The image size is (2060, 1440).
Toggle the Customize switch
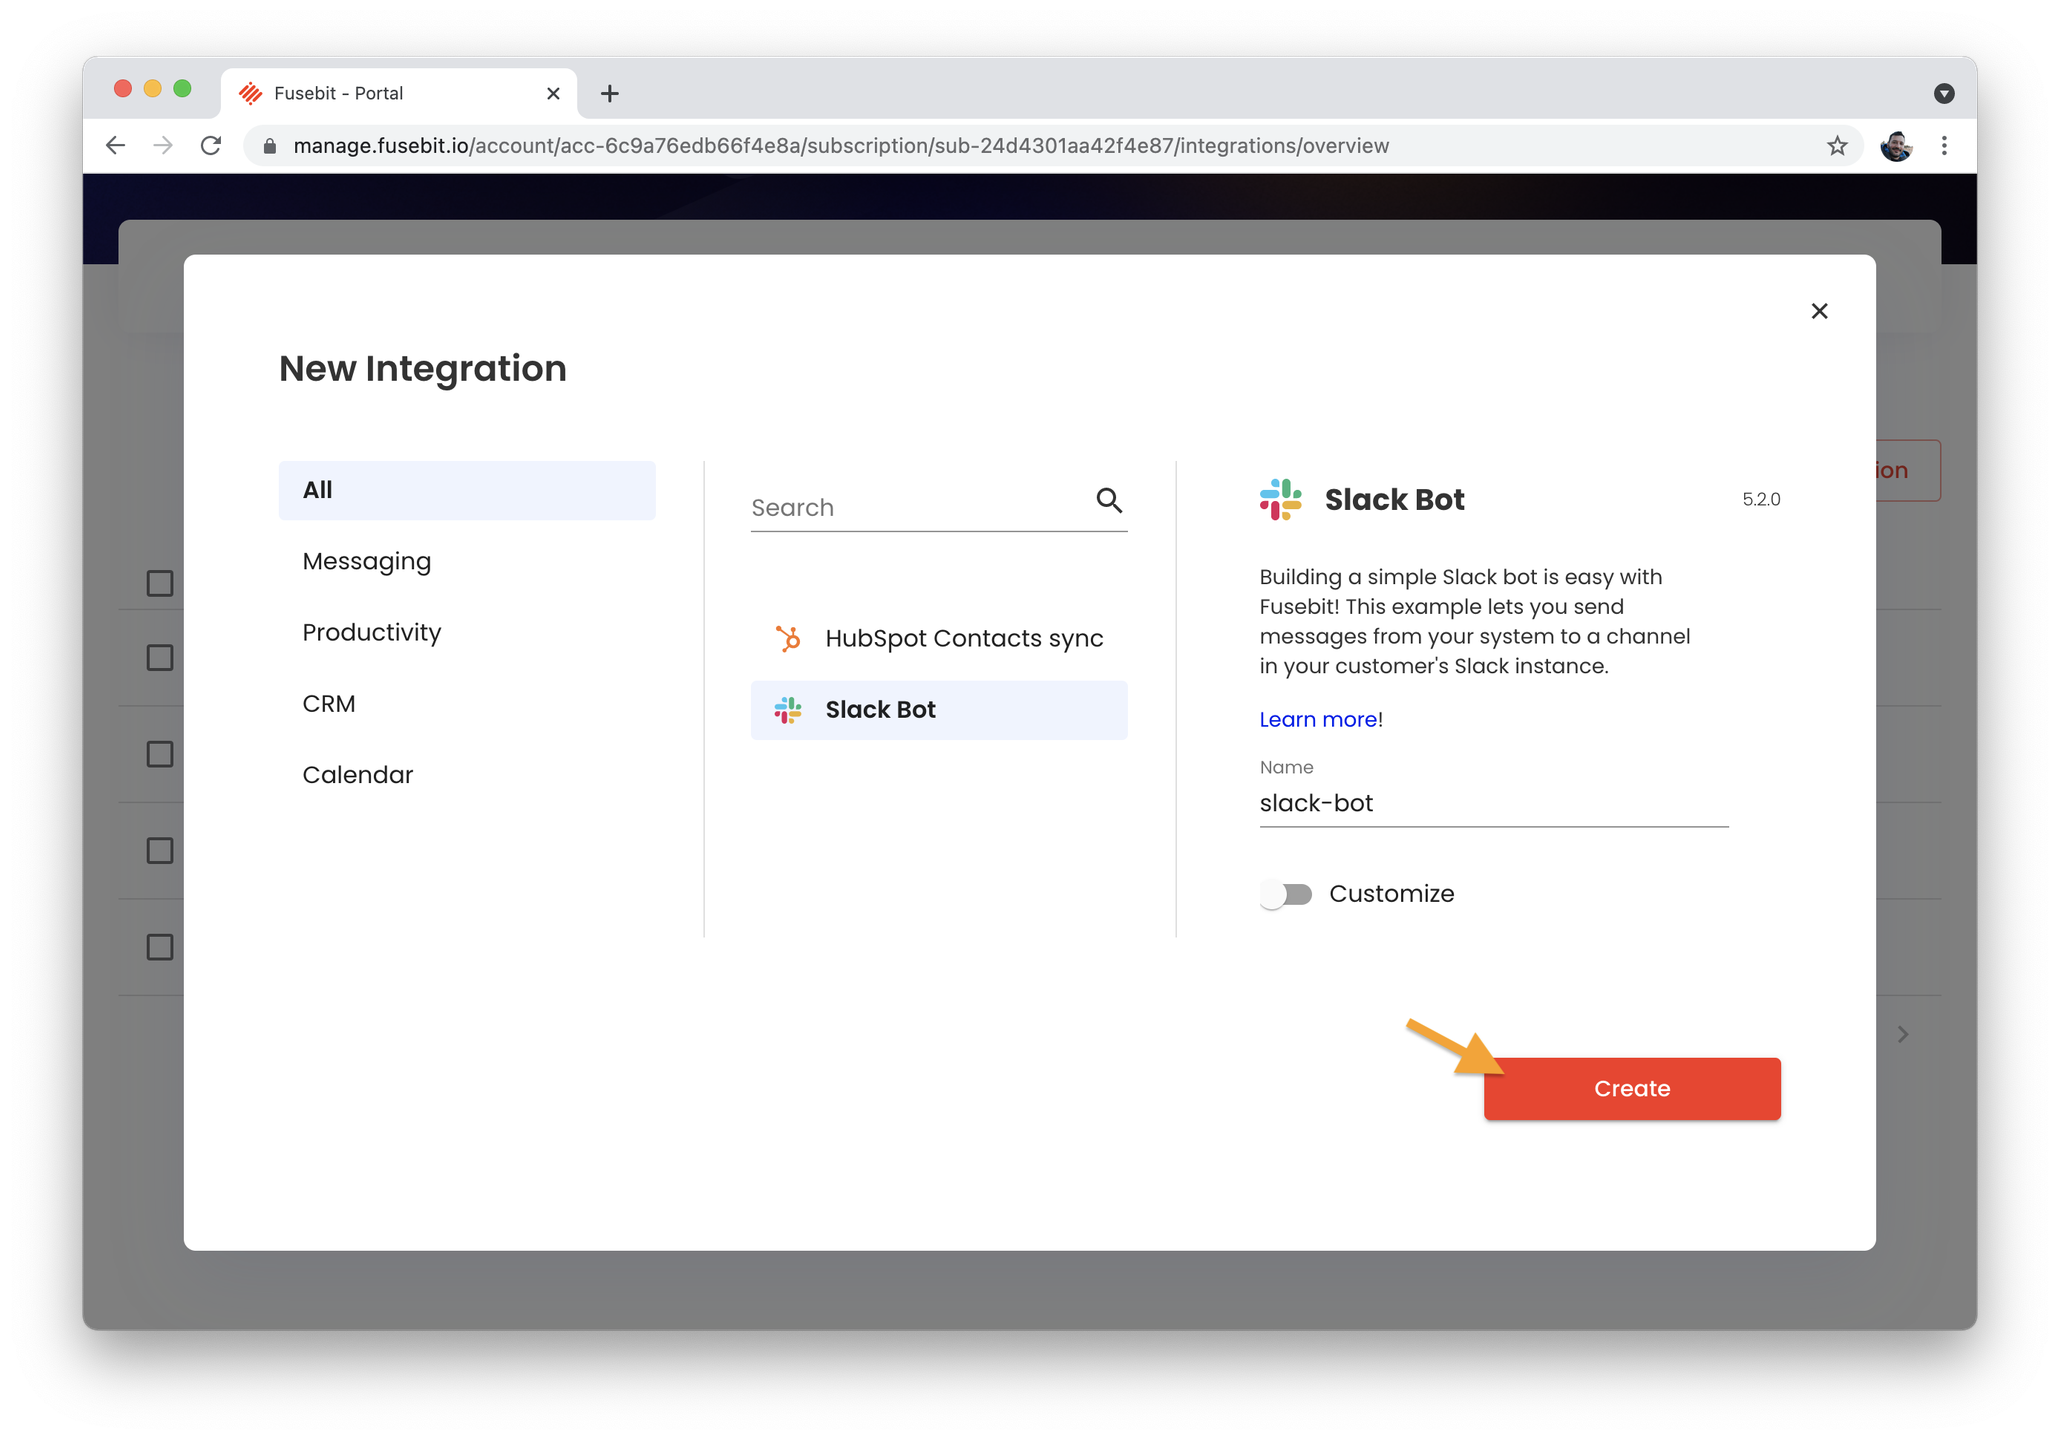tap(1286, 894)
